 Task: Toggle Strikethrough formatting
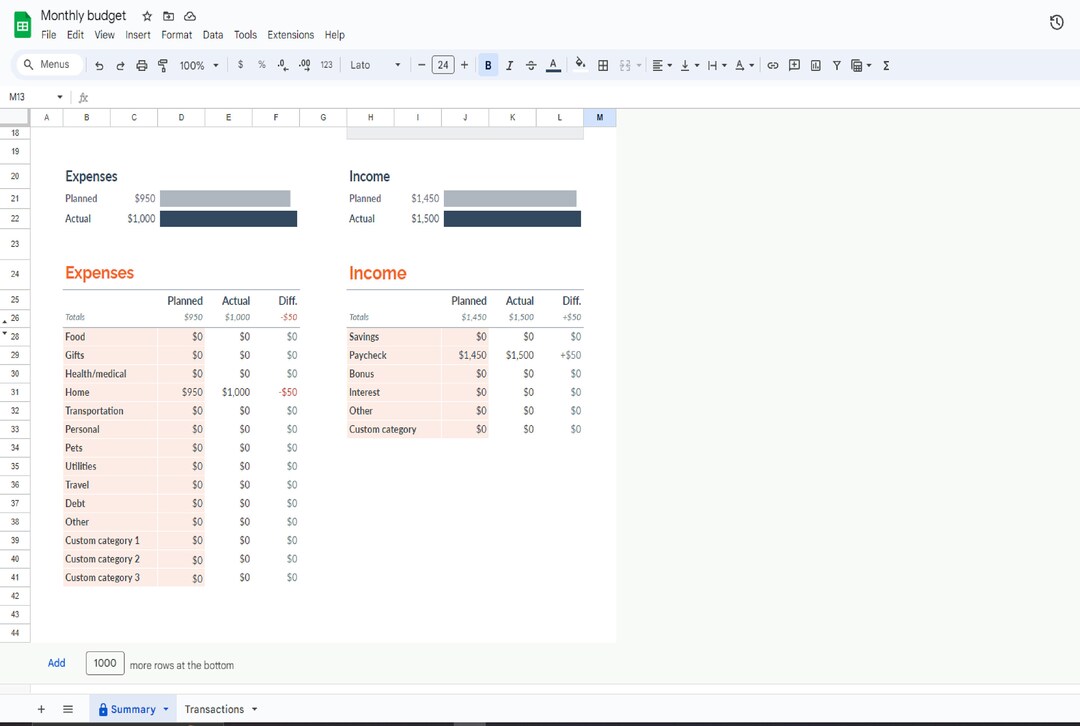point(531,65)
